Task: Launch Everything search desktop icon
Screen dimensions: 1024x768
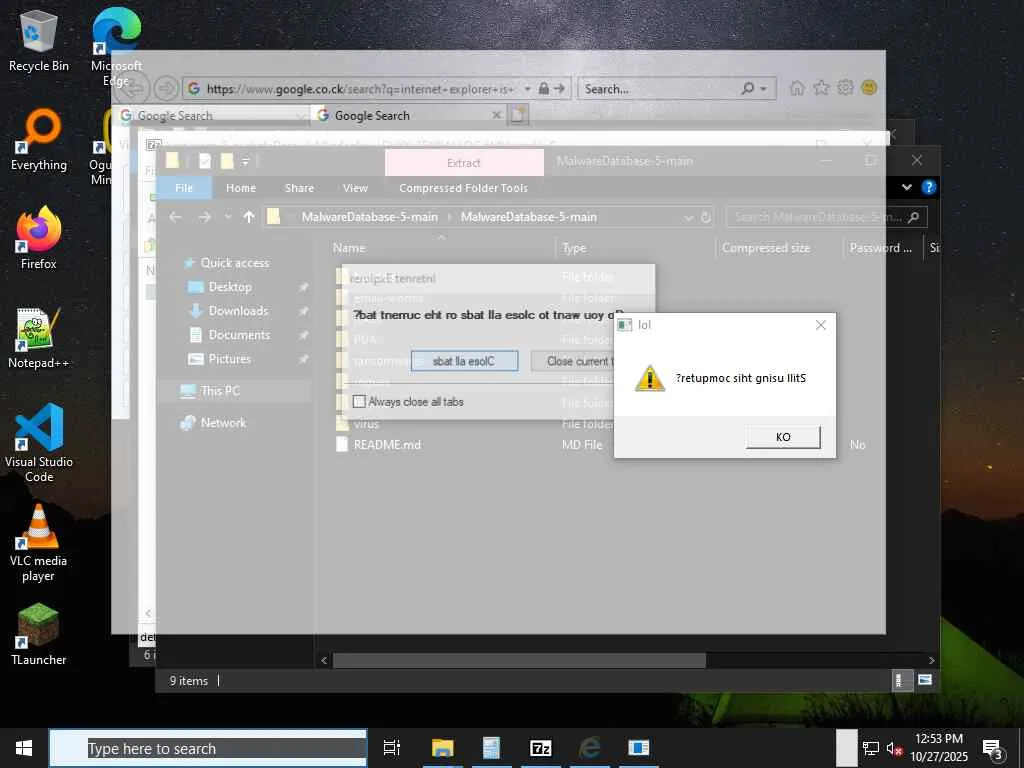Action: point(39,139)
